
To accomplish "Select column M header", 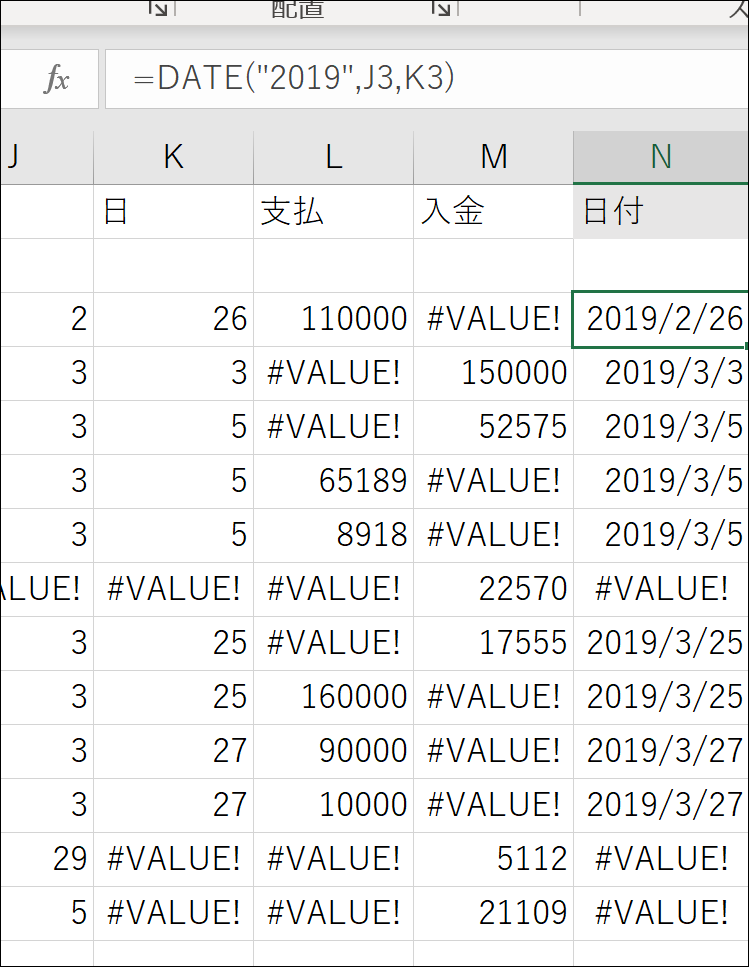I will click(493, 157).
